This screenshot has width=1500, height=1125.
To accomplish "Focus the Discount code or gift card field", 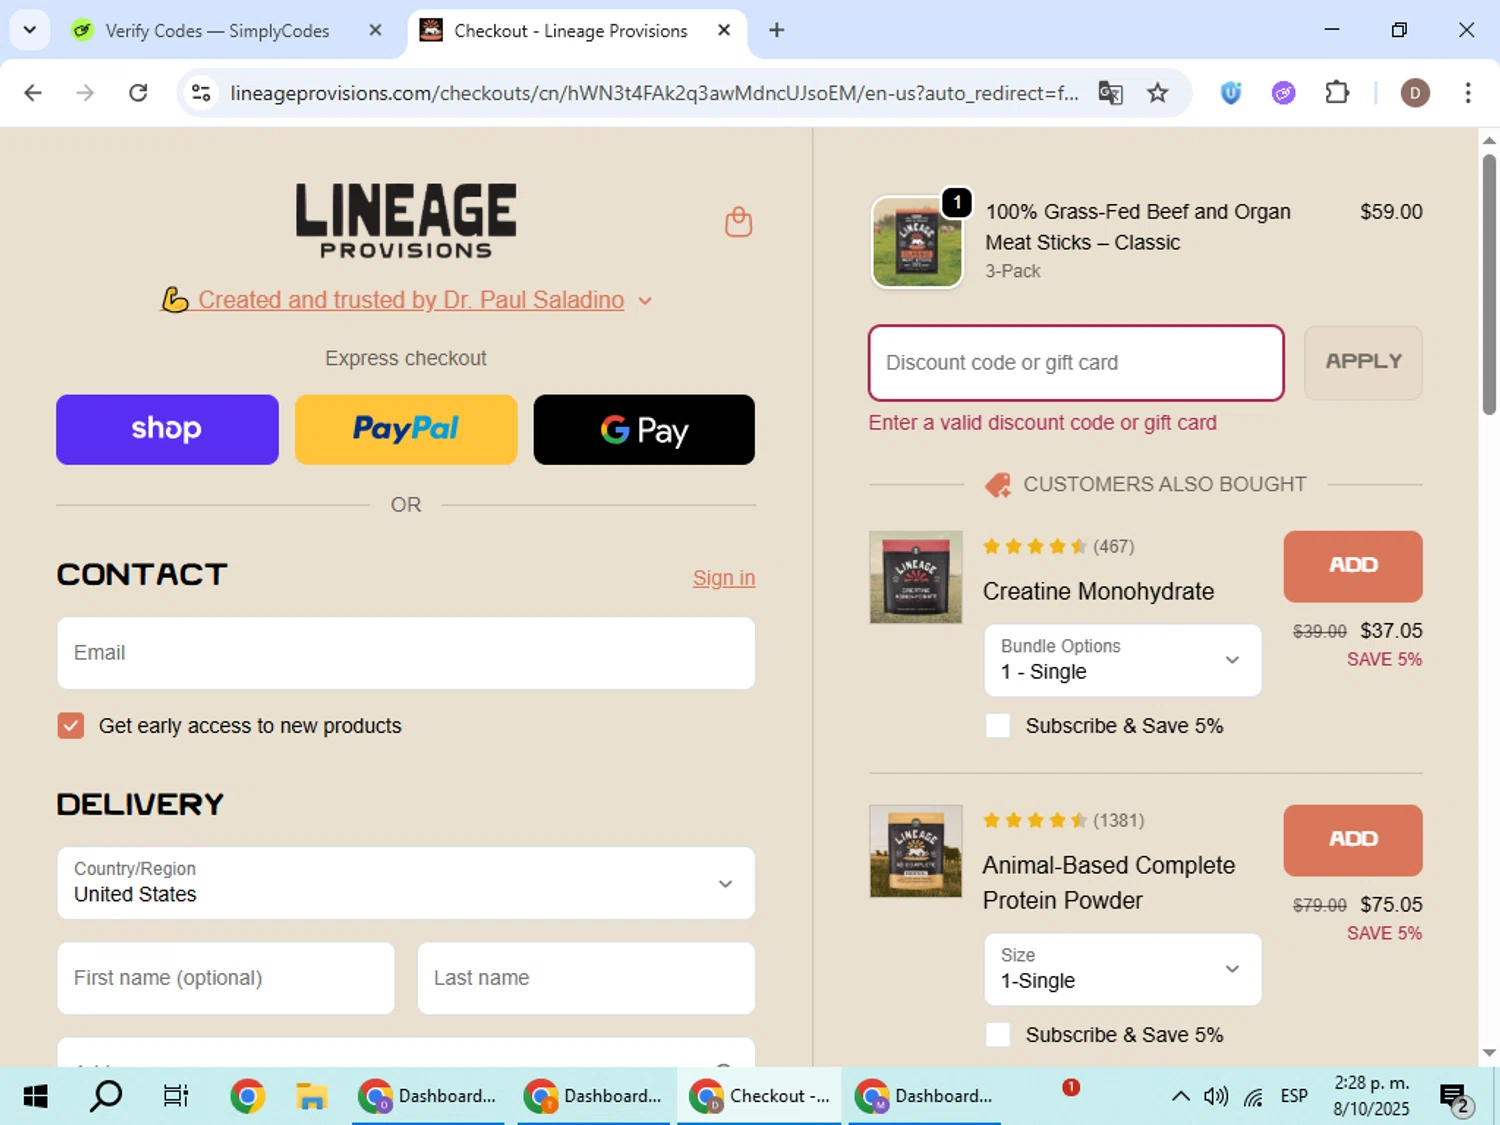I will (1076, 363).
